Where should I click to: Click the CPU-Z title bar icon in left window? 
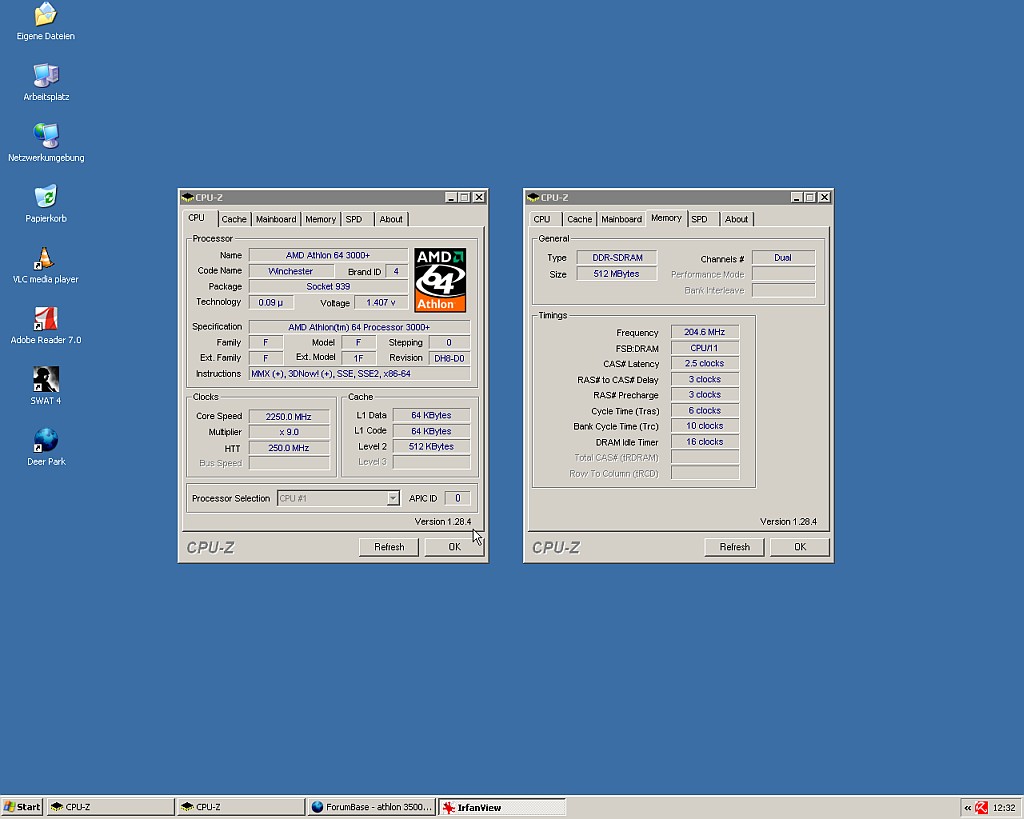point(187,197)
